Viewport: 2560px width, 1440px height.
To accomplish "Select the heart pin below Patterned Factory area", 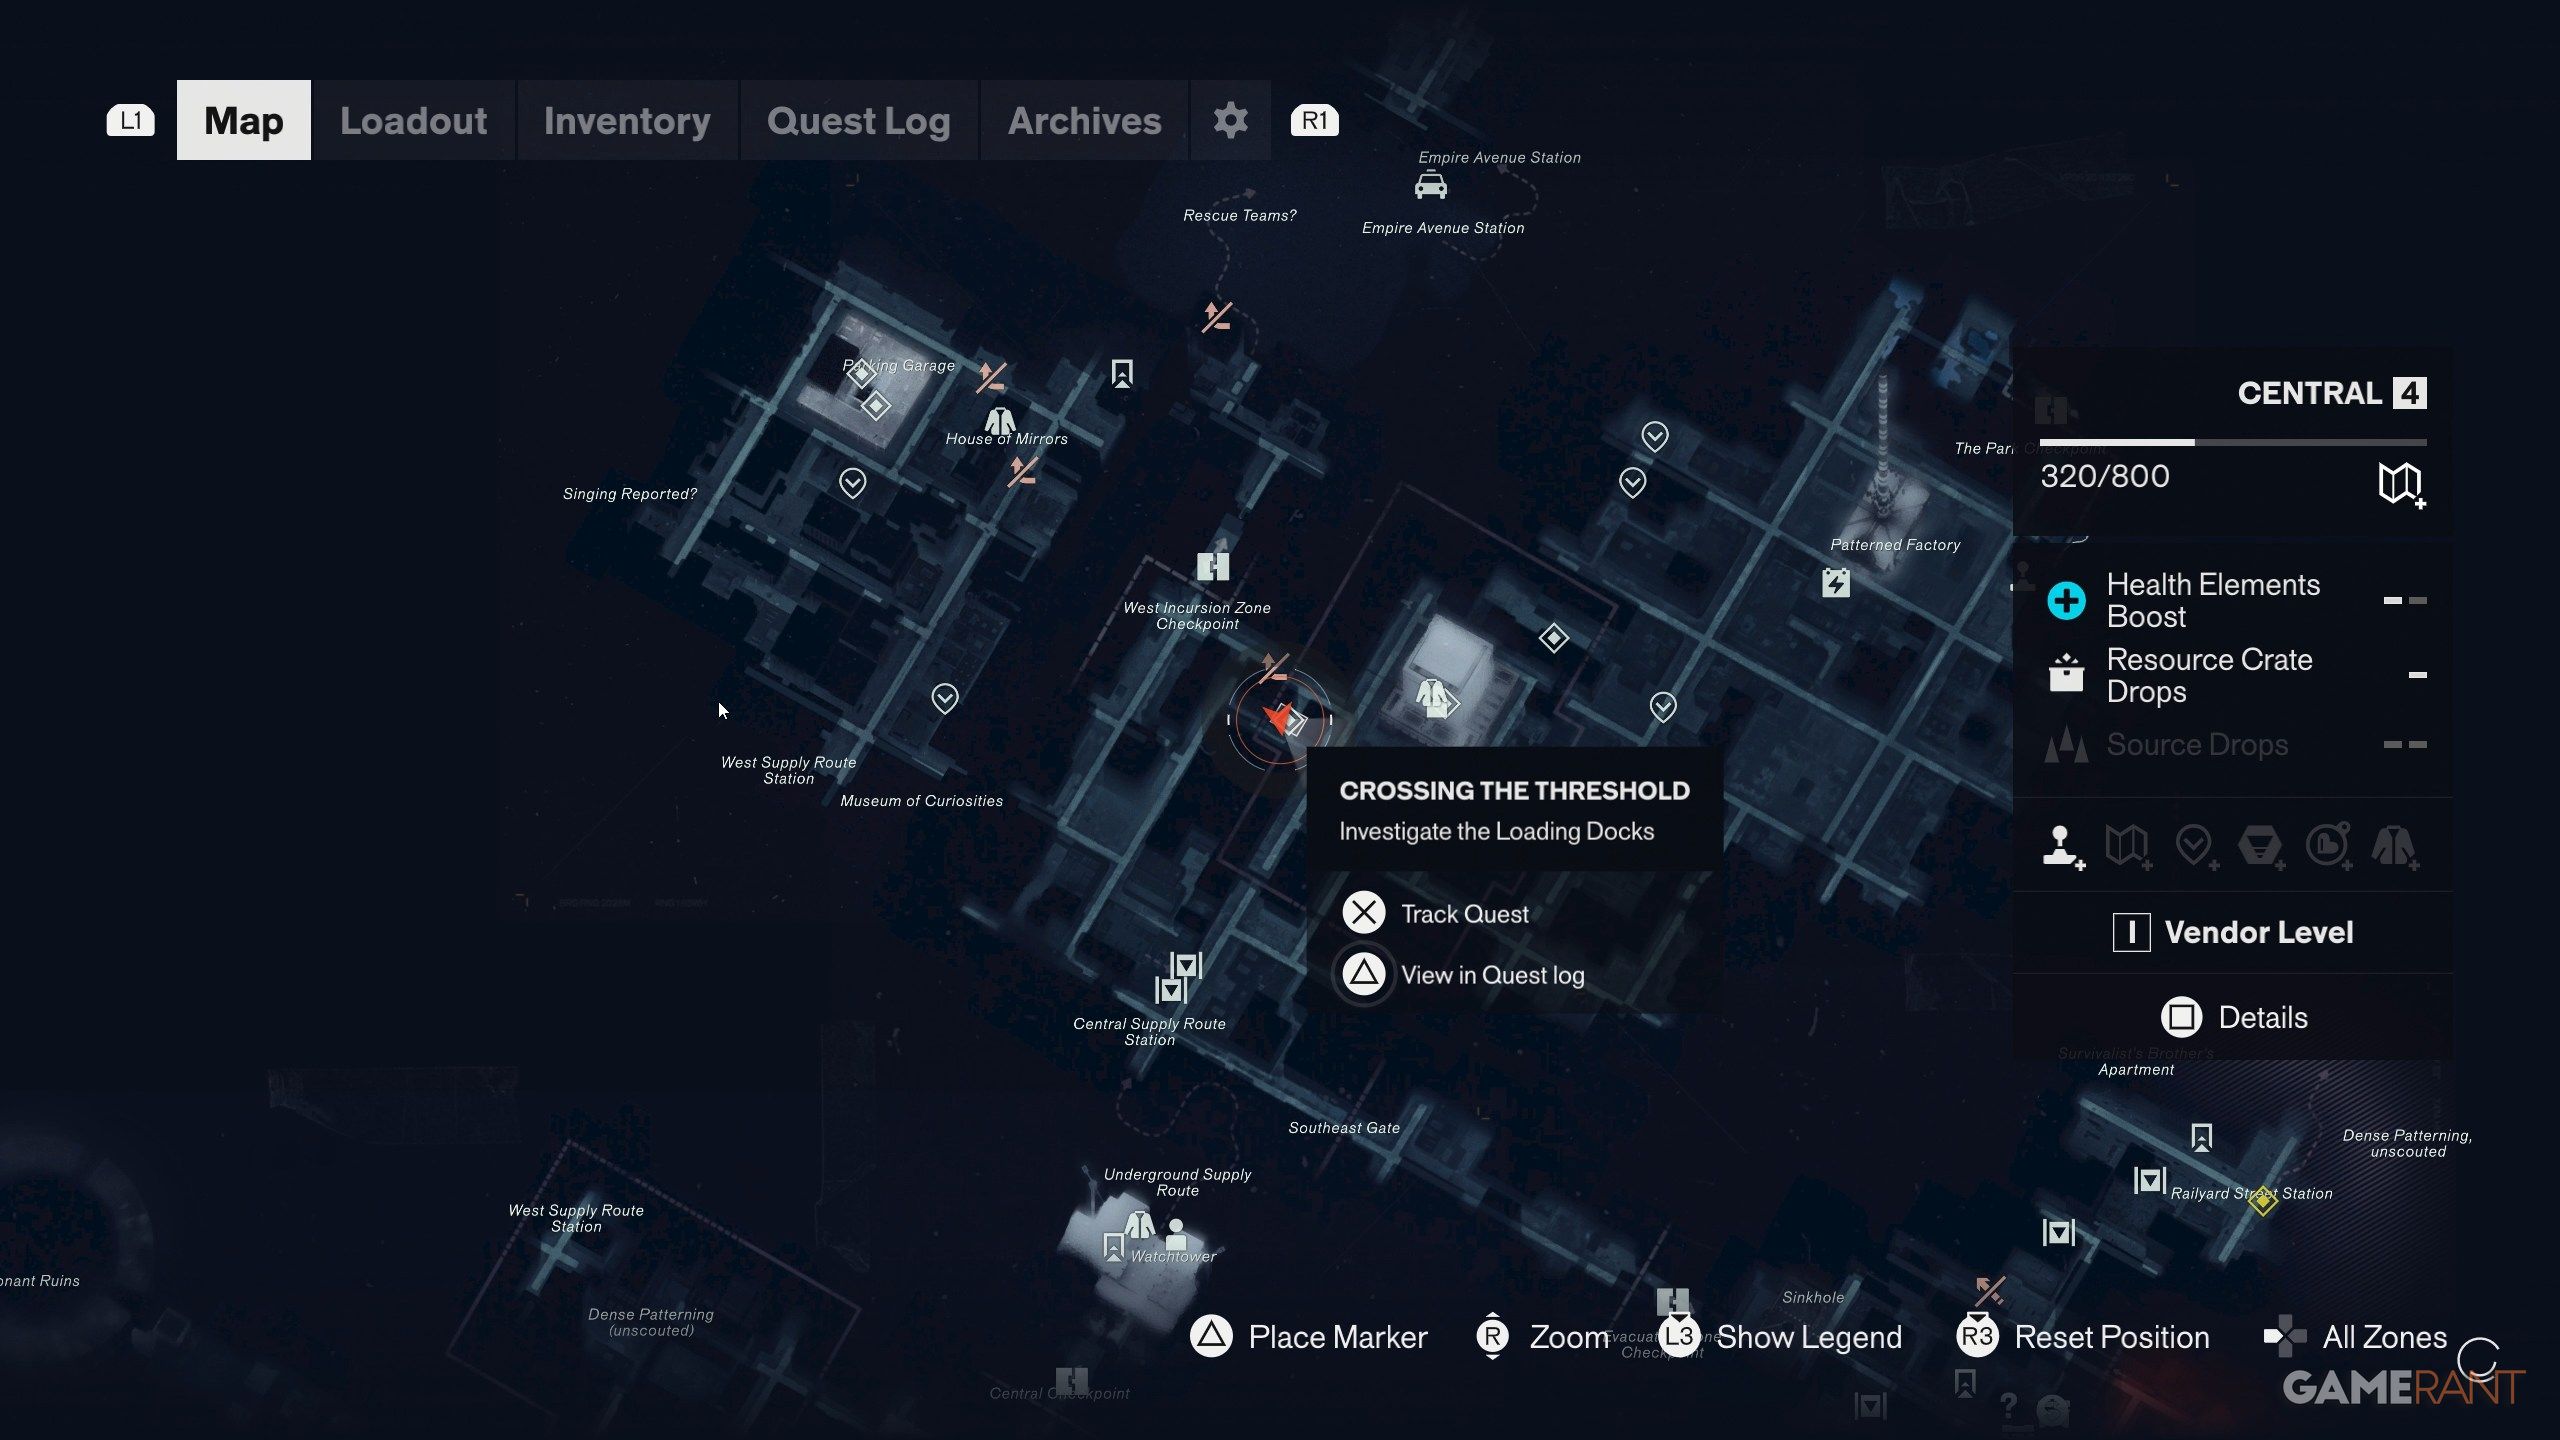I will [x=1663, y=708].
